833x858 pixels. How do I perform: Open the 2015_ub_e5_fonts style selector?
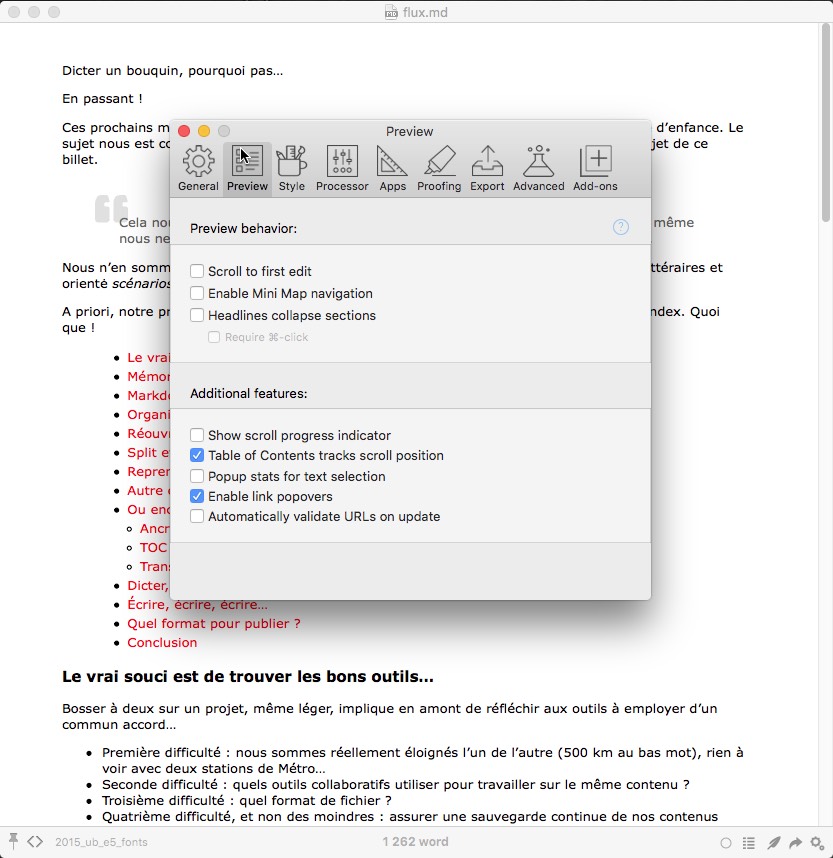[101, 842]
